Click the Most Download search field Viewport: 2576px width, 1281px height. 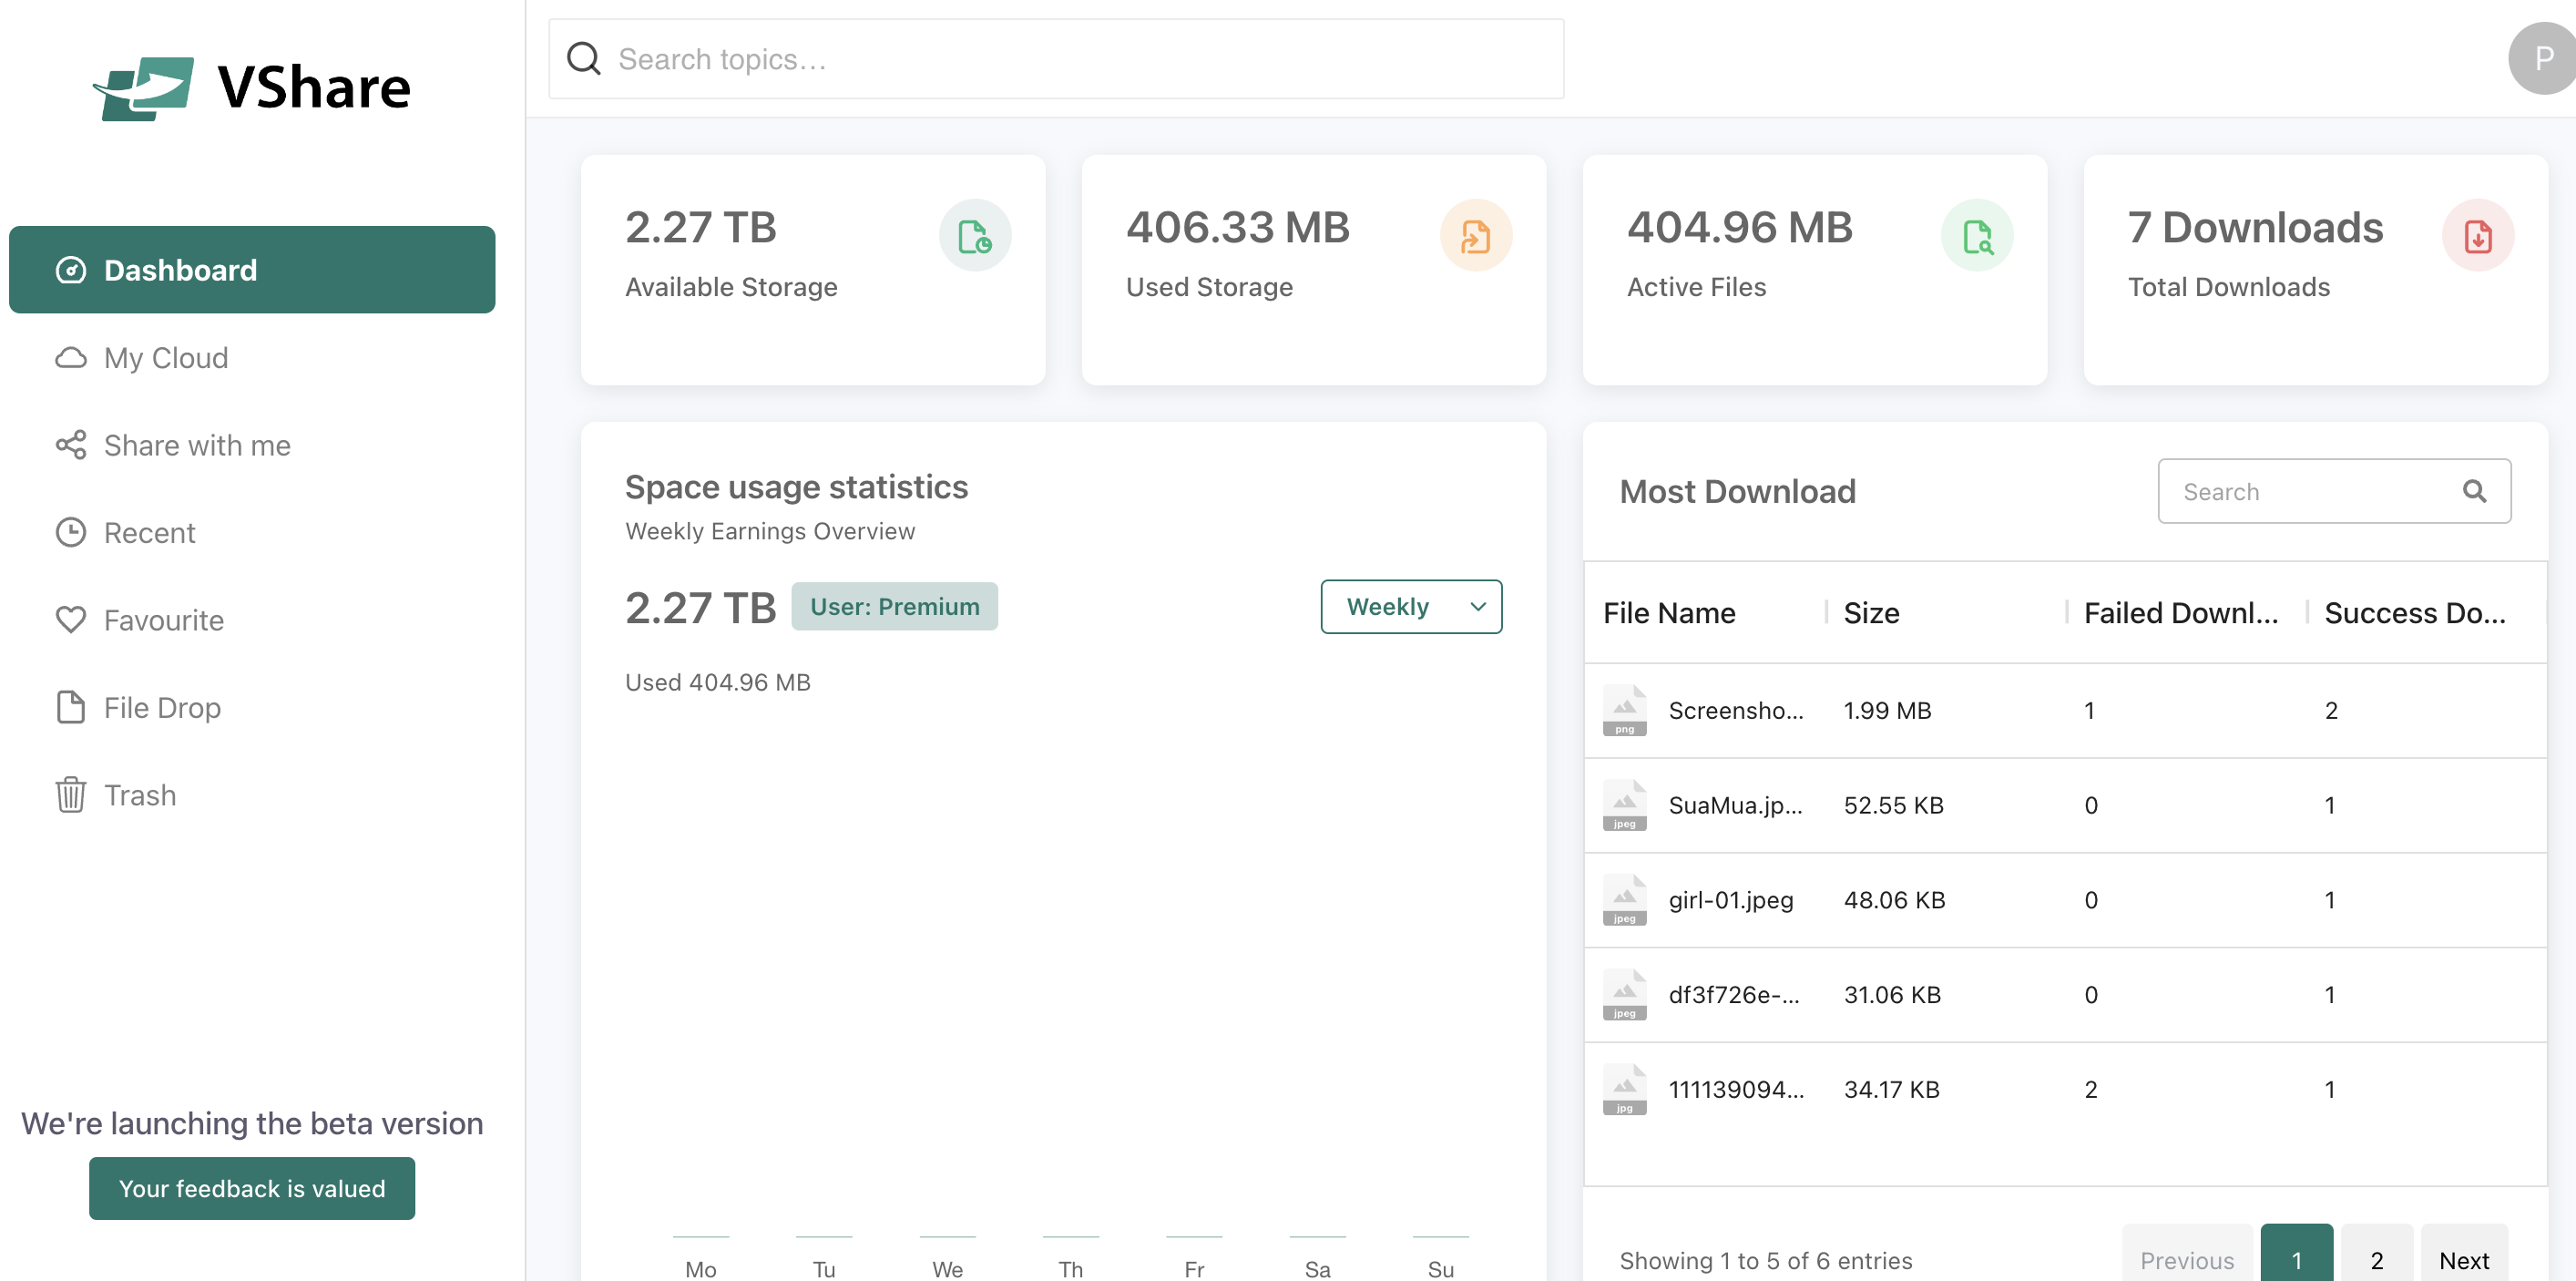coord(2334,491)
